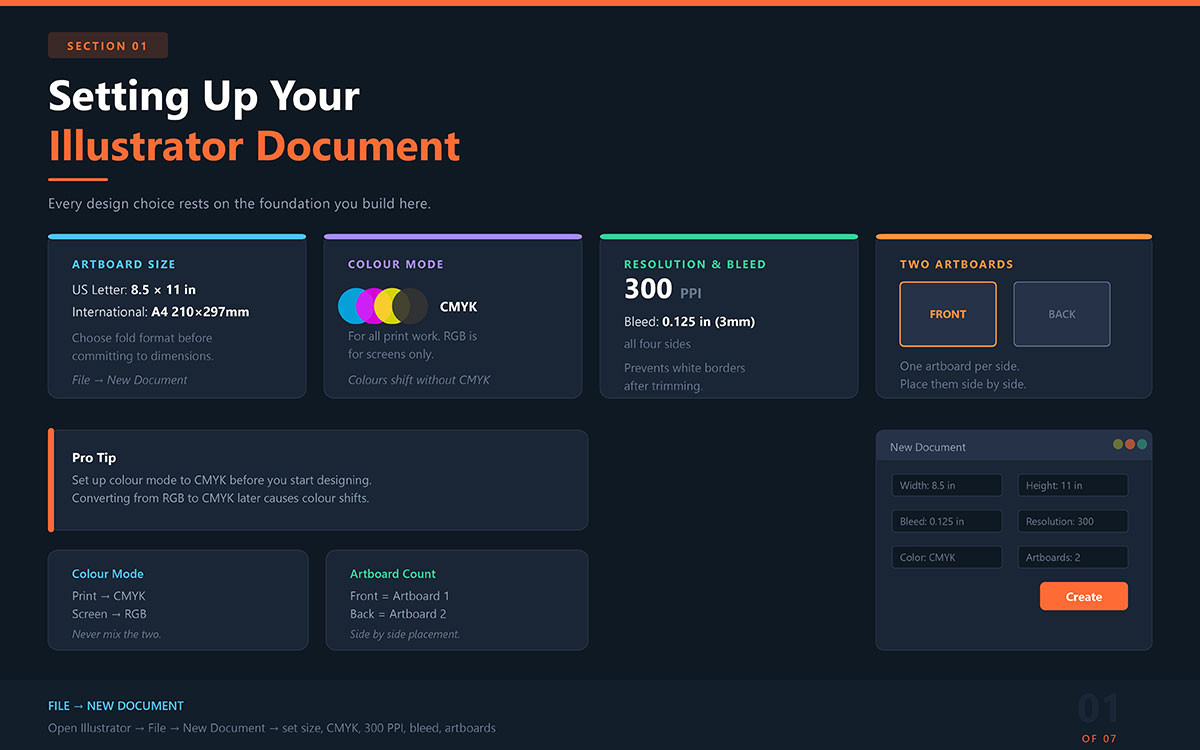Screen dimensions: 1200x750
Task: Click the 'Setting Up Your' title line
Action: click(x=204, y=97)
